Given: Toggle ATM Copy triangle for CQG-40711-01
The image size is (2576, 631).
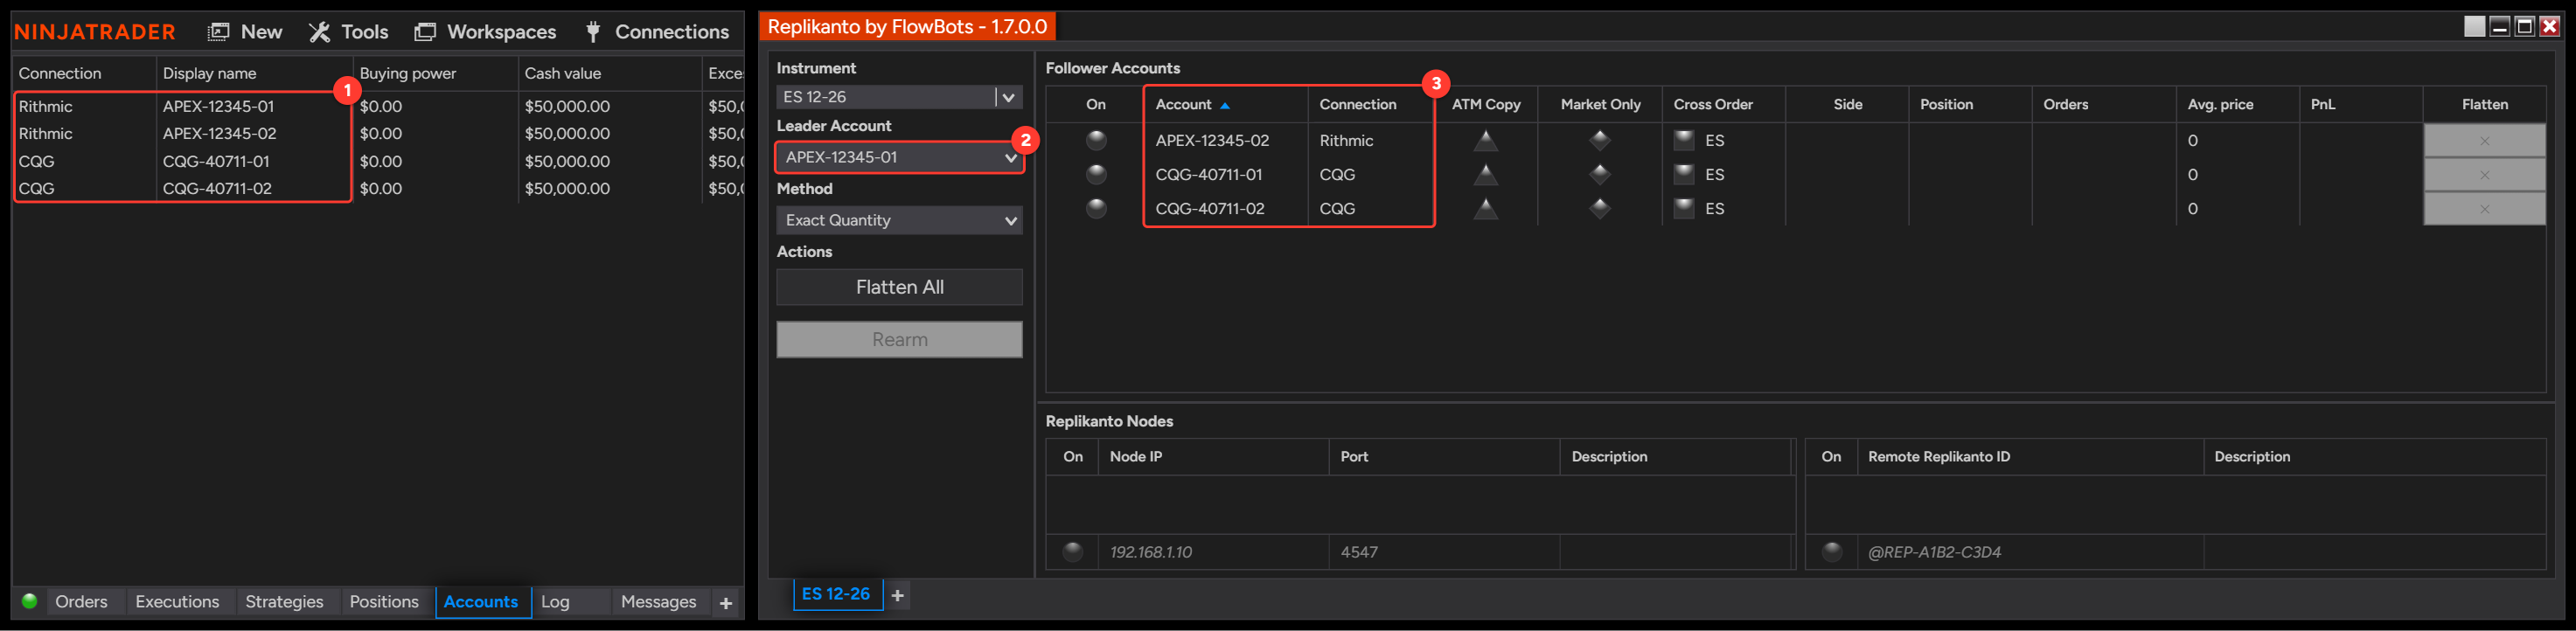Looking at the screenshot, I should click(x=1485, y=174).
